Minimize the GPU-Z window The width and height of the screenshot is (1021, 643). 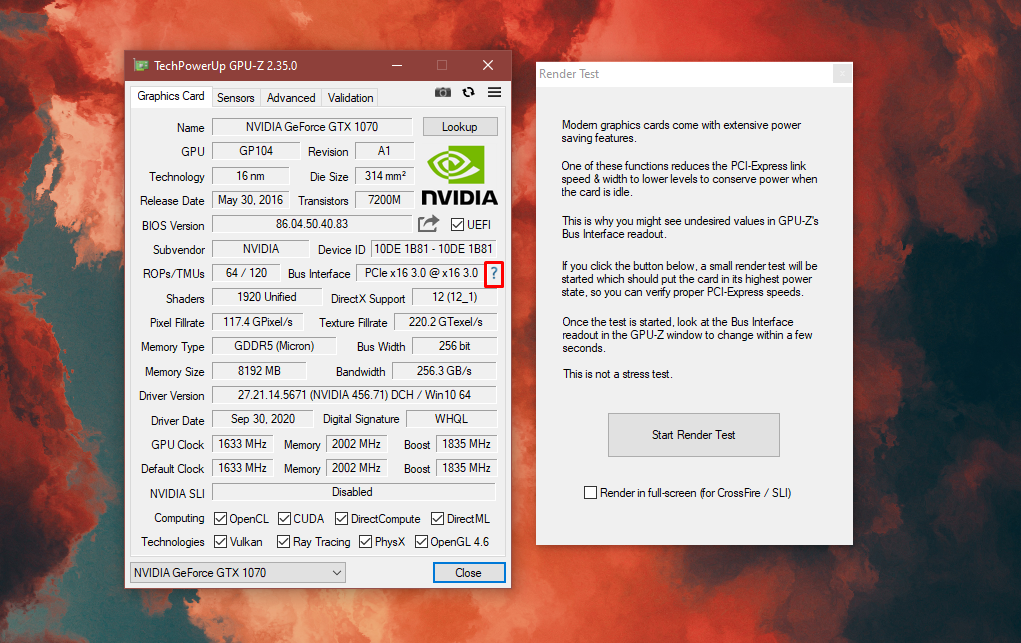point(397,65)
